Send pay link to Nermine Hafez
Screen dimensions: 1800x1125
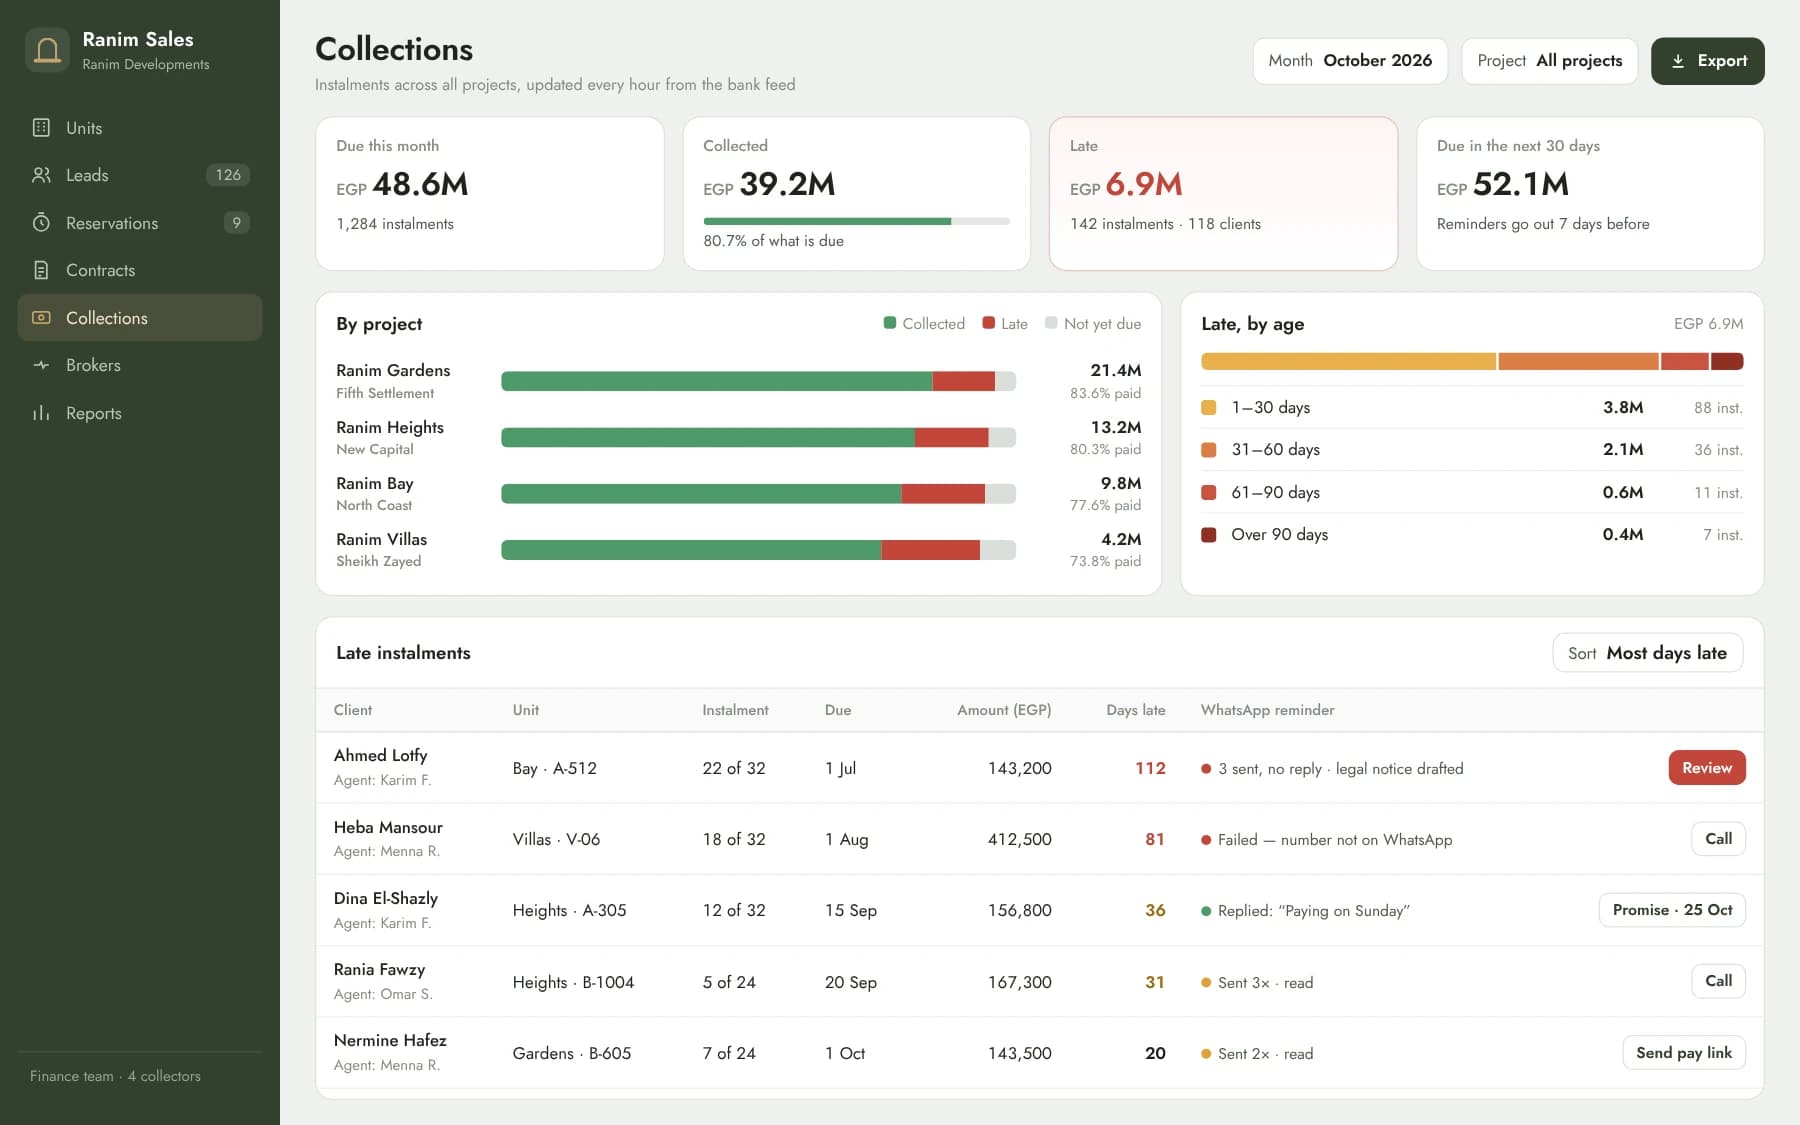coord(1683,1052)
